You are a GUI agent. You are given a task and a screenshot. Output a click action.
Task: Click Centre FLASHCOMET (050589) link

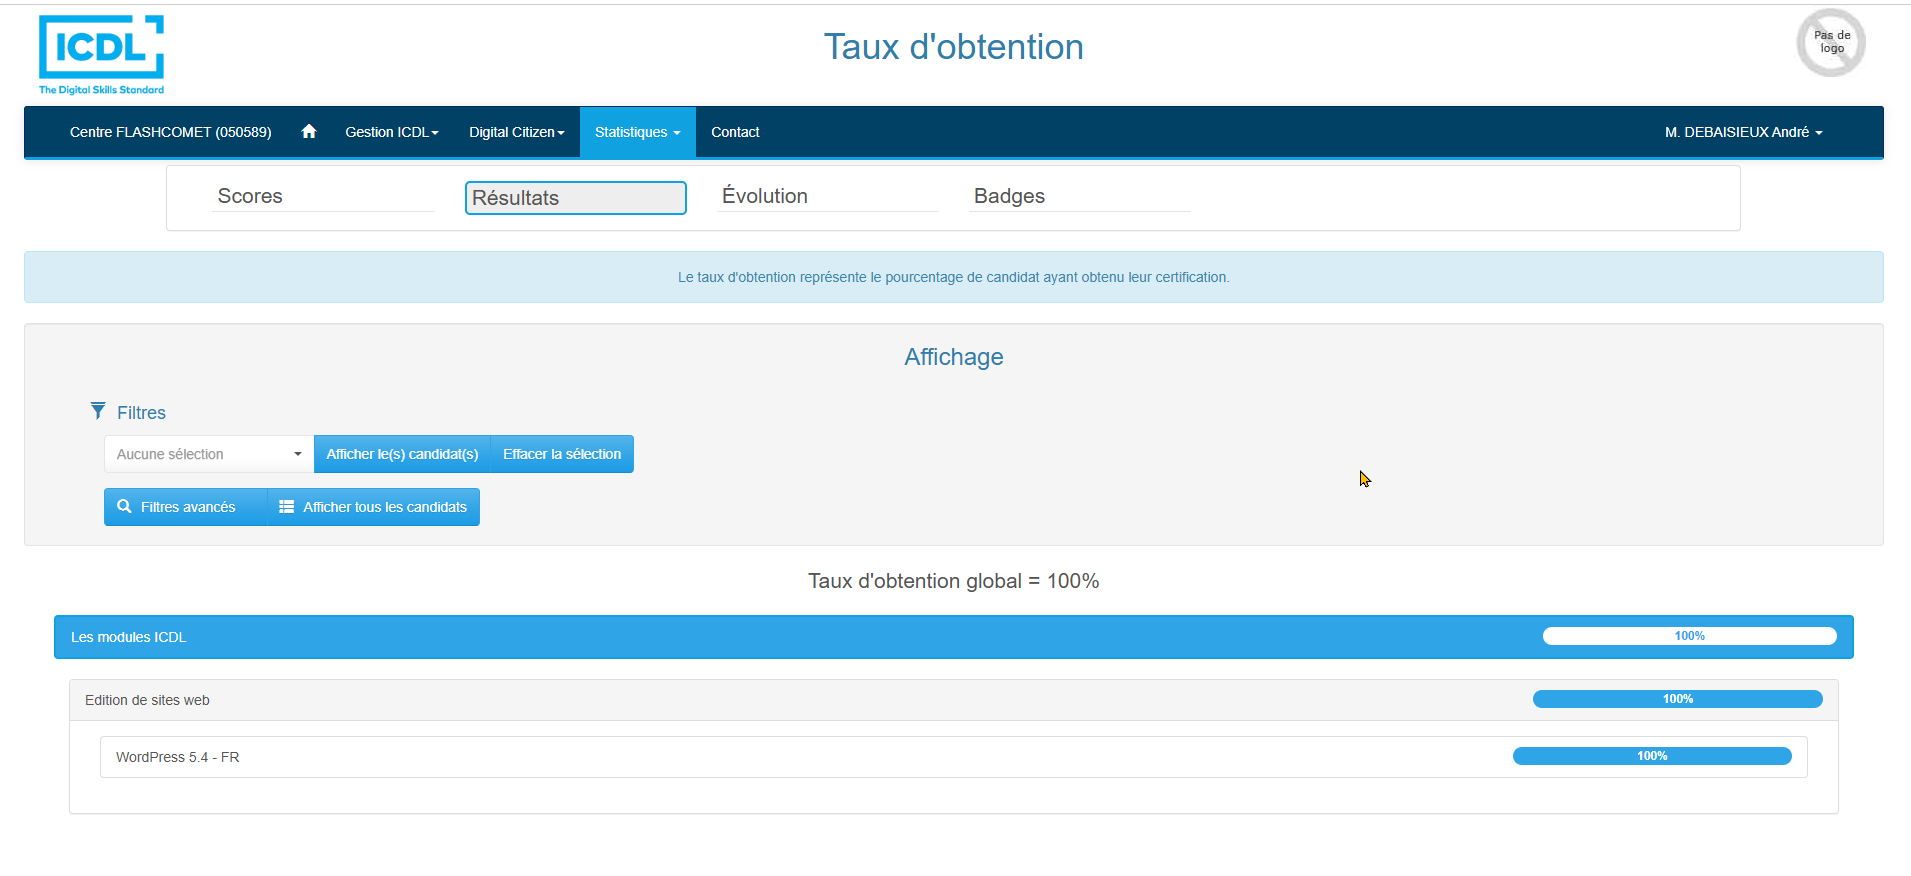click(x=171, y=132)
